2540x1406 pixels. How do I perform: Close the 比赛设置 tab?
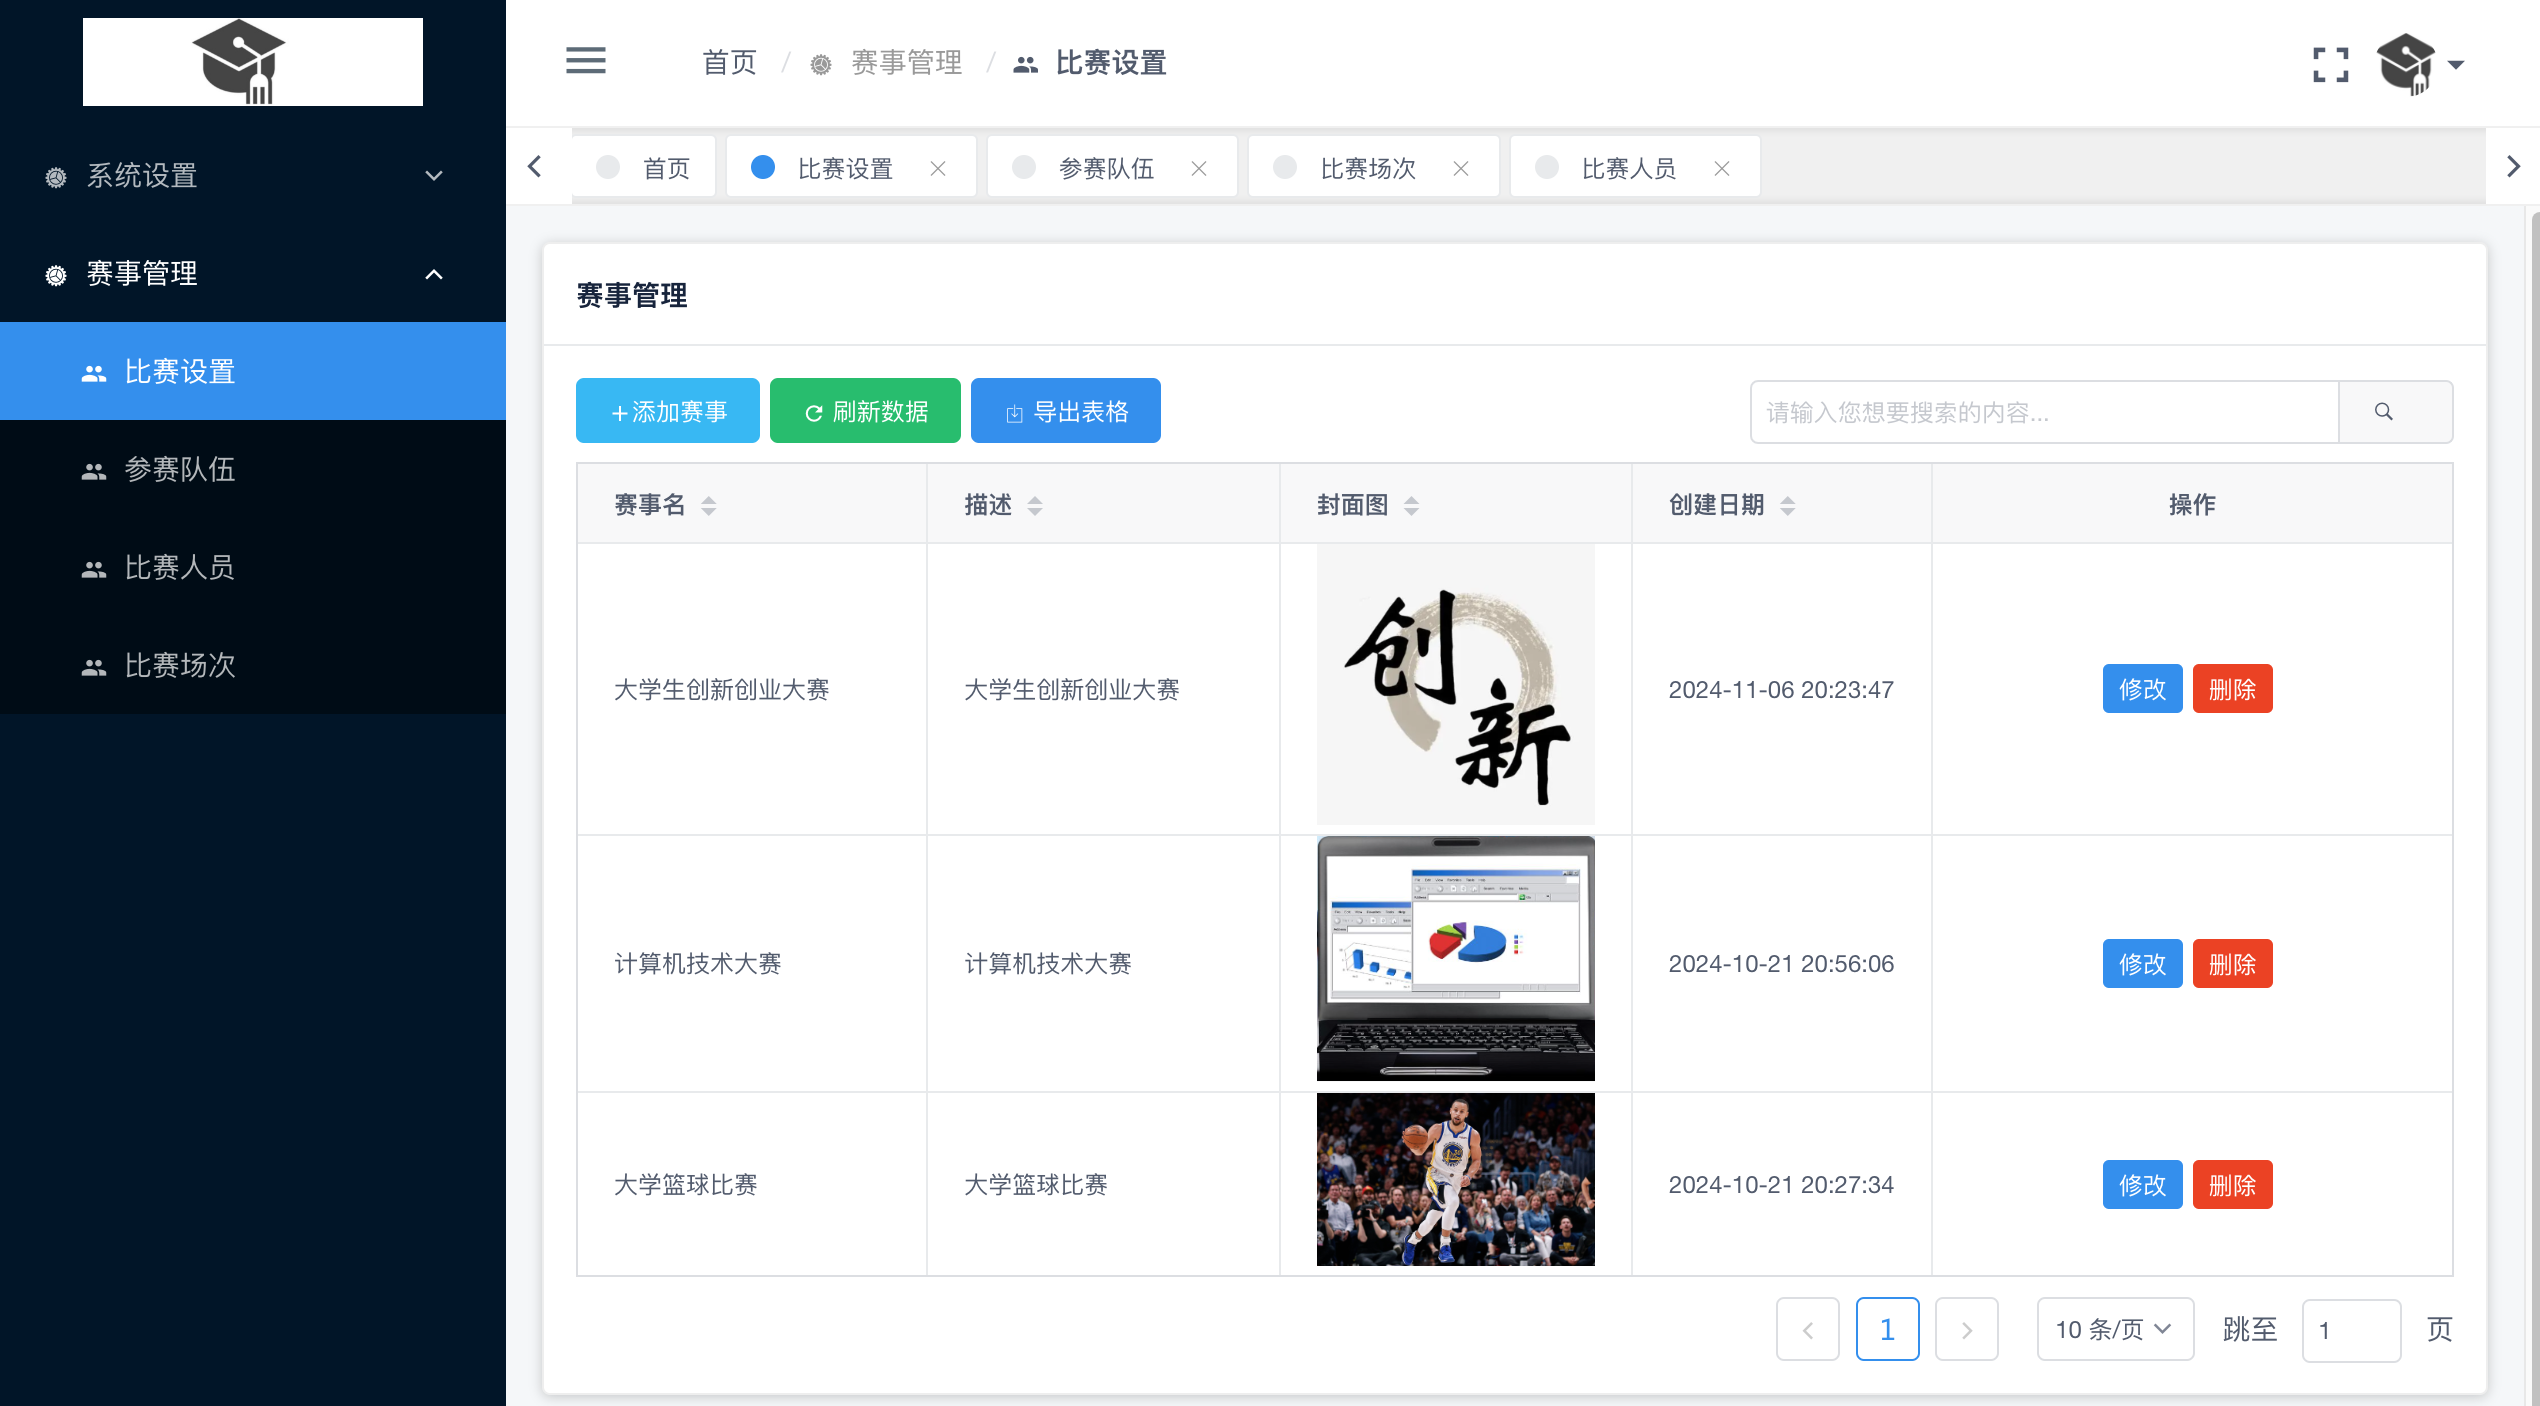tap(938, 168)
